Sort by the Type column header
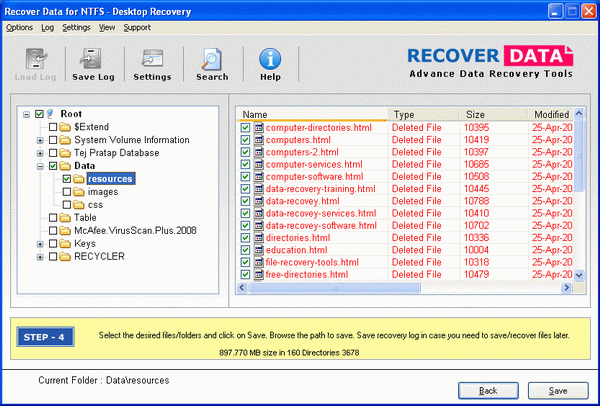Viewport: 600px width, 406px height. [x=423, y=114]
